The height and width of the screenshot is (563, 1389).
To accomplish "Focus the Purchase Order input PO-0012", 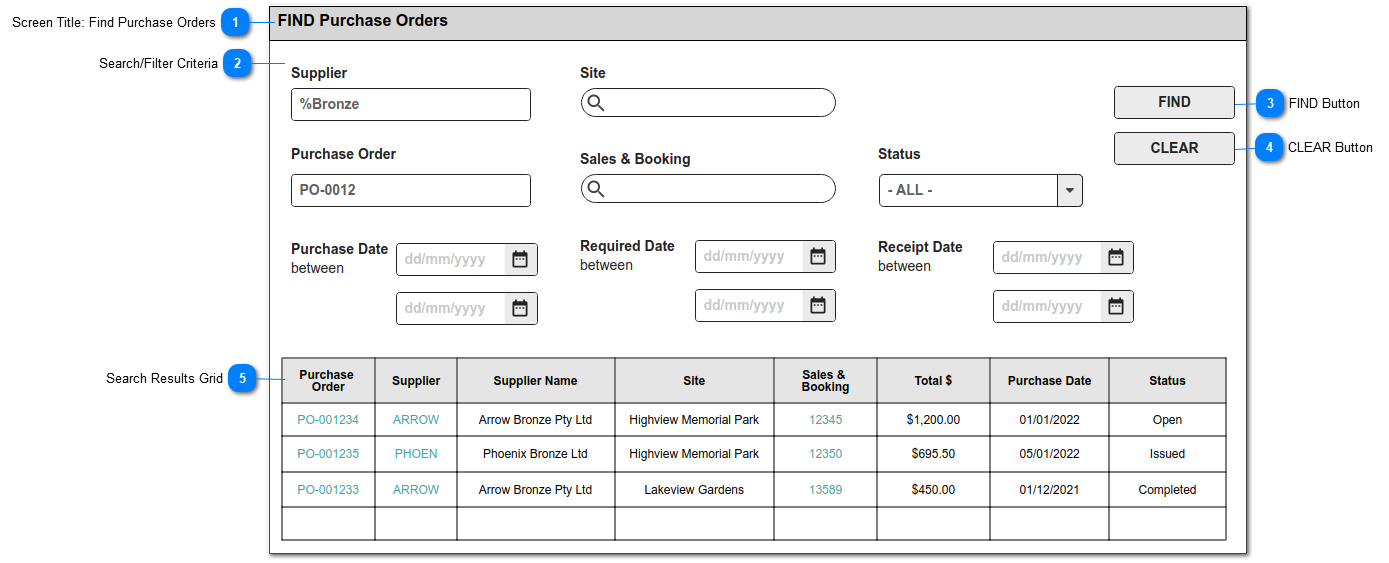I will (x=411, y=190).
